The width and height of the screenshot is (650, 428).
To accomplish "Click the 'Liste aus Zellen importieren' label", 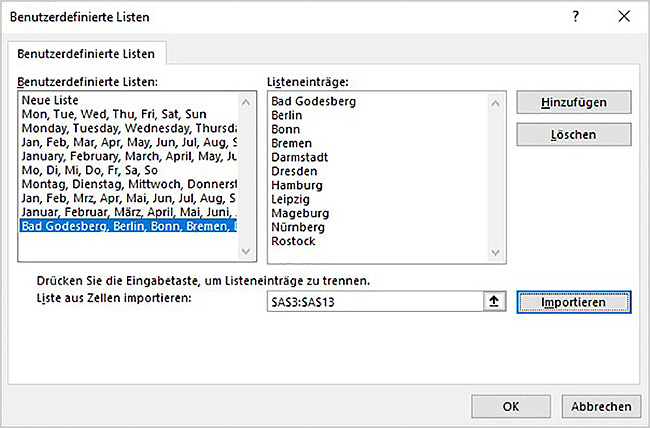I will (114, 298).
